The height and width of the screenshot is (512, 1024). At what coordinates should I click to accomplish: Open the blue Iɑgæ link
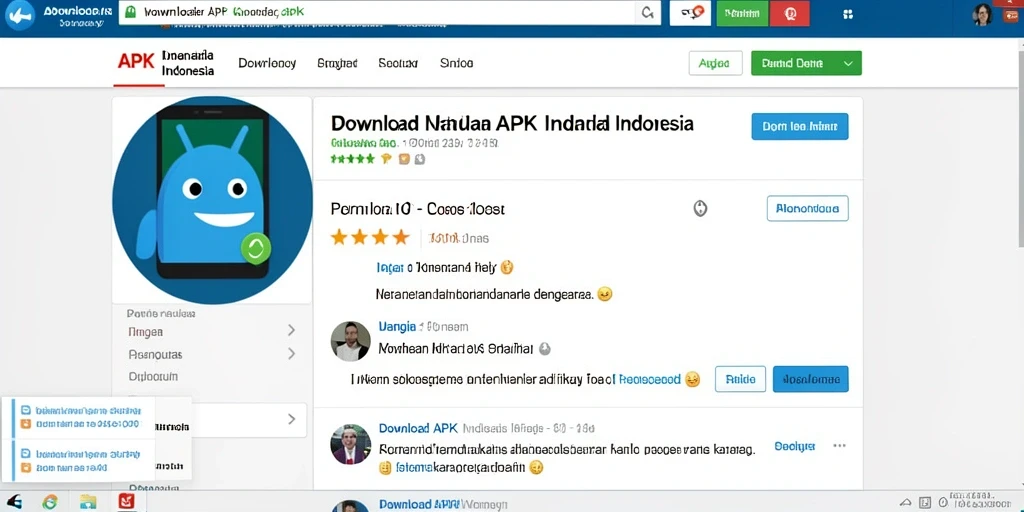[x=391, y=268]
